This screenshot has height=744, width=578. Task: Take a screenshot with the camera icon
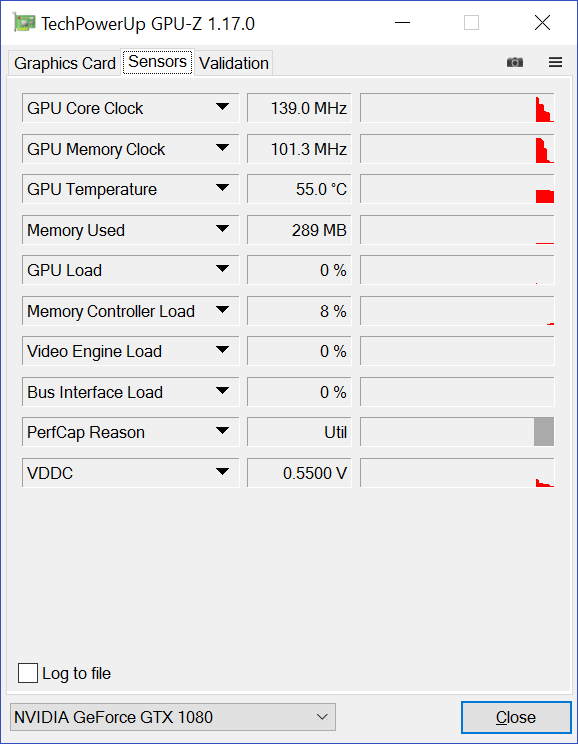click(x=515, y=62)
